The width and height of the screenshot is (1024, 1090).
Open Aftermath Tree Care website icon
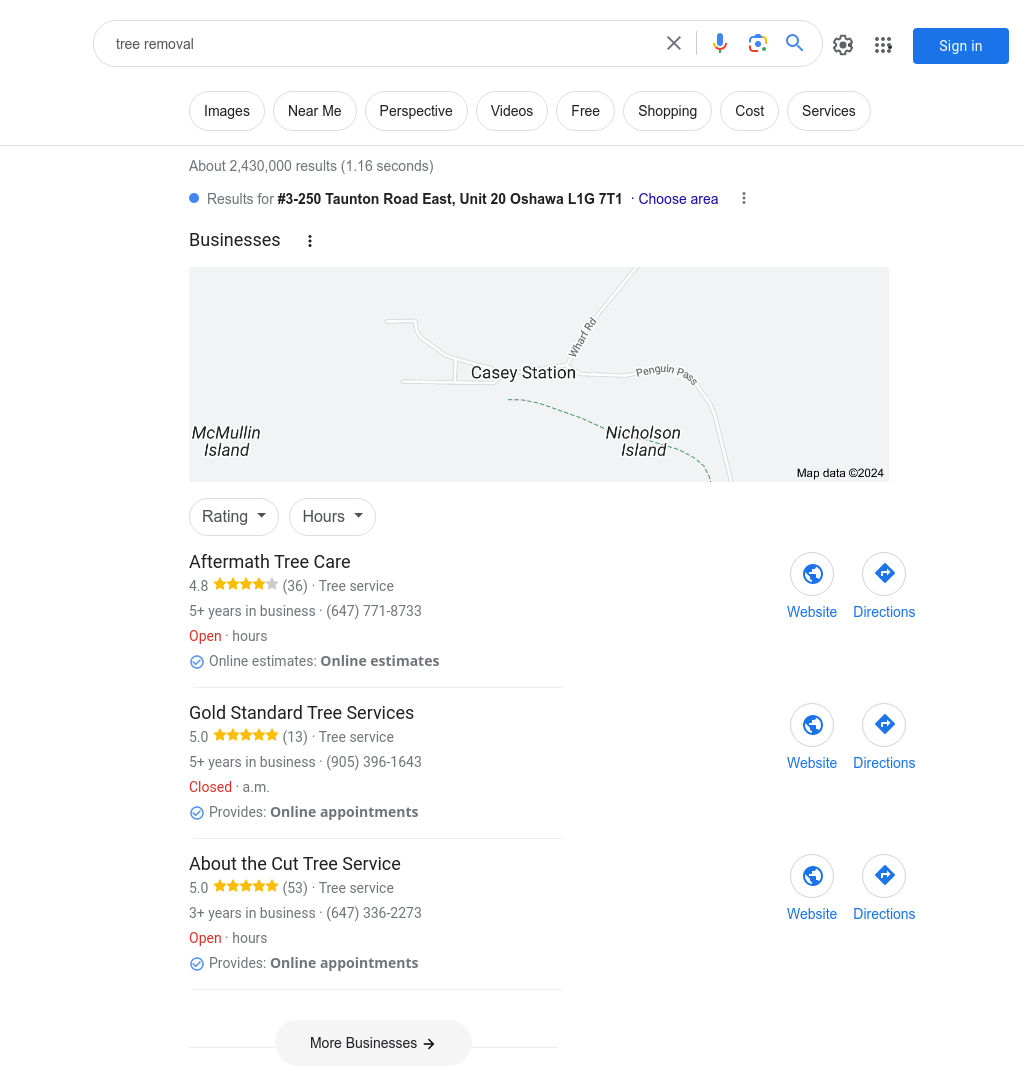[x=812, y=574]
